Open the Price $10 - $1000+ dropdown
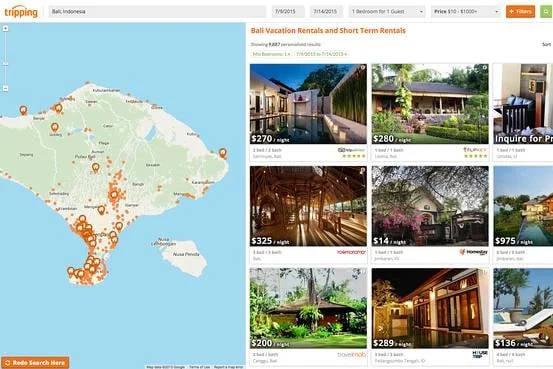 click(466, 12)
